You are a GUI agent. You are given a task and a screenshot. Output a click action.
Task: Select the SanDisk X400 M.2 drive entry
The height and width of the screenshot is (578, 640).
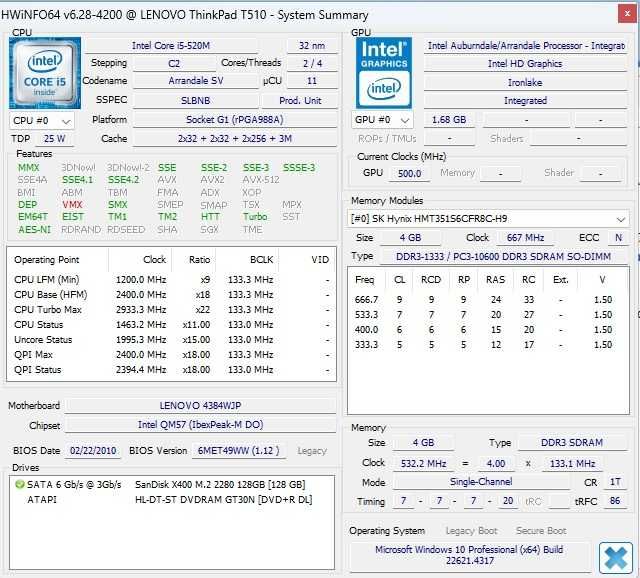click(x=171, y=485)
